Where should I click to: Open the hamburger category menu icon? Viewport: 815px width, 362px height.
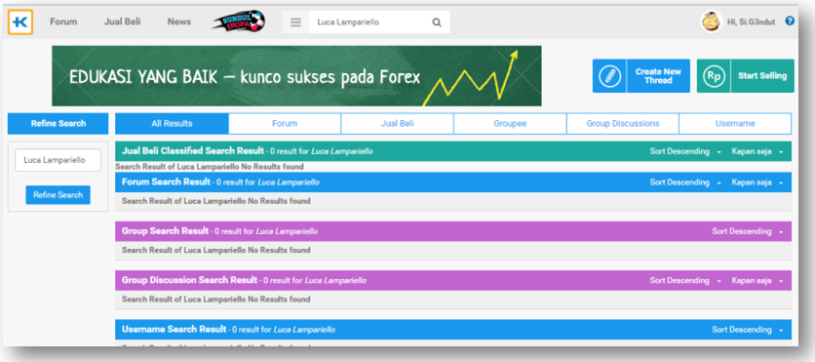296,22
